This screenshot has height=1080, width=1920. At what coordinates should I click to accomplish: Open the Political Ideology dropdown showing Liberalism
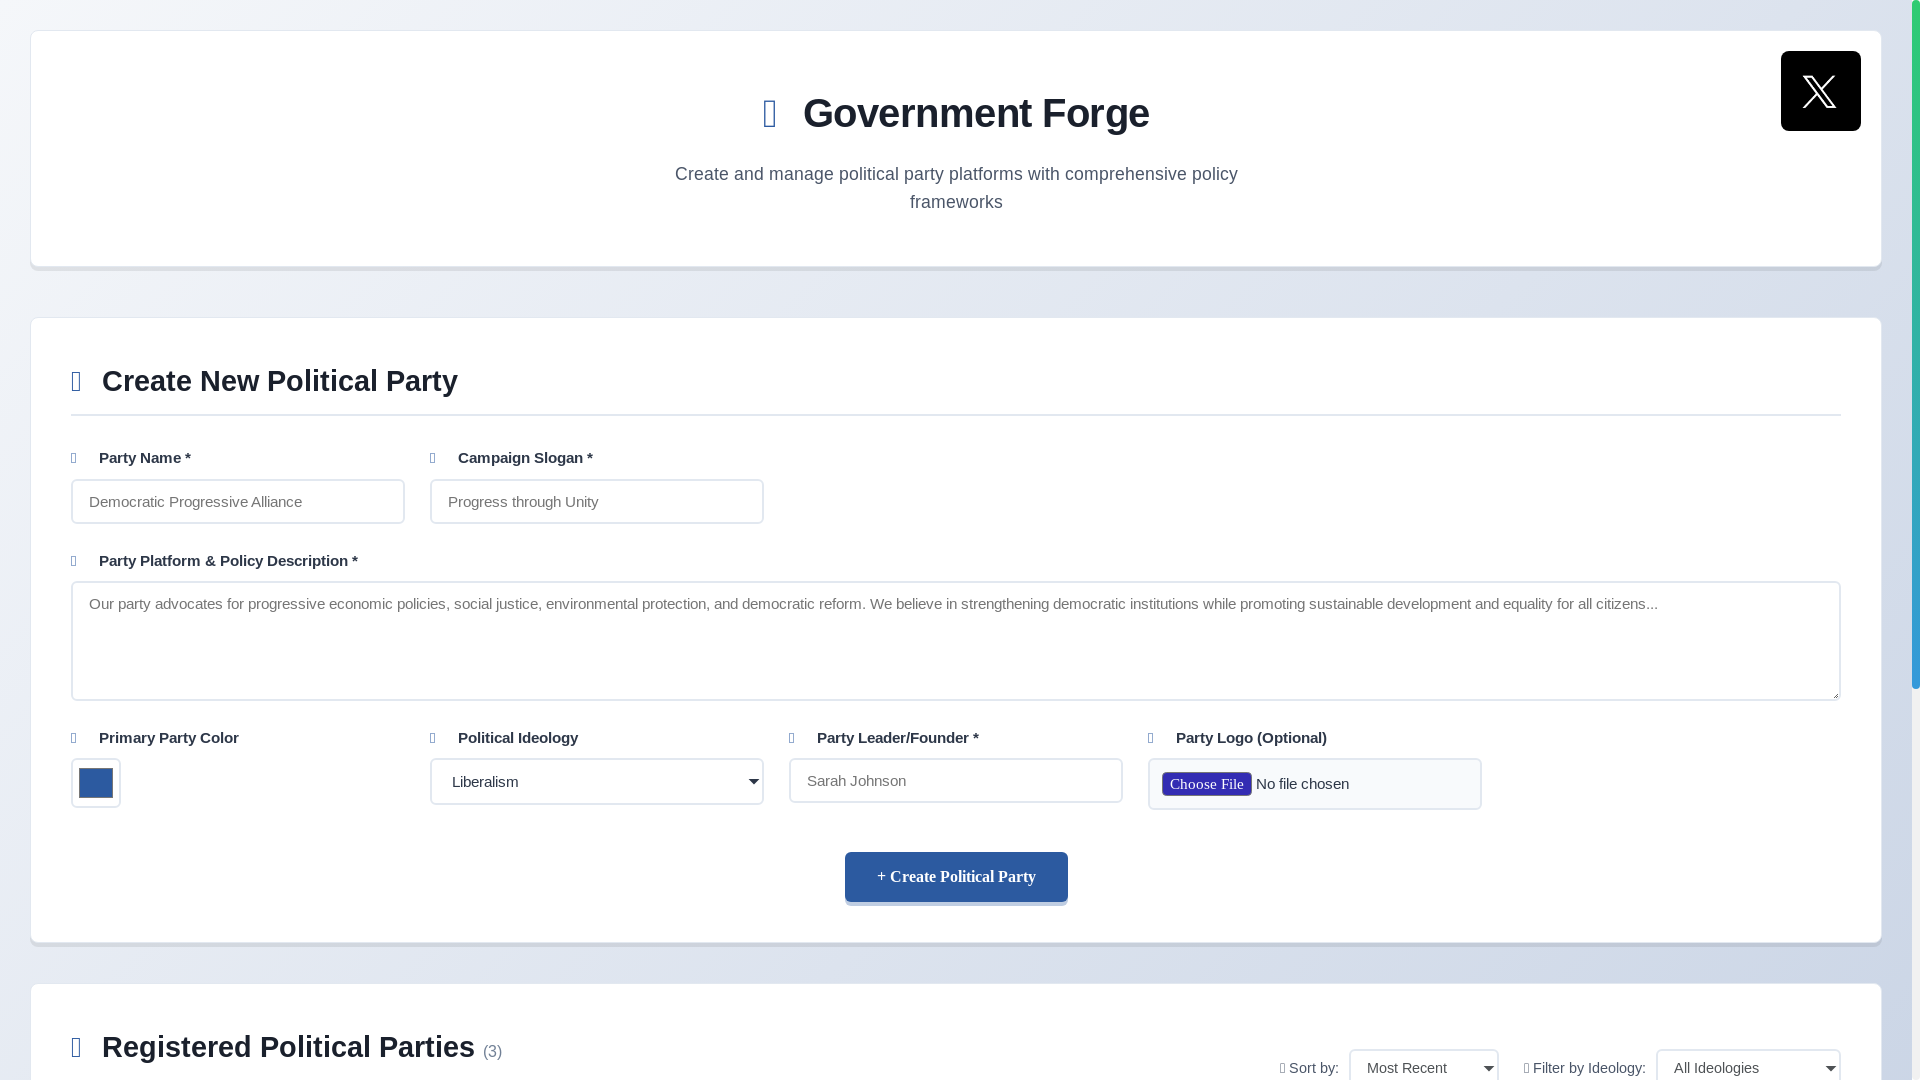597,782
